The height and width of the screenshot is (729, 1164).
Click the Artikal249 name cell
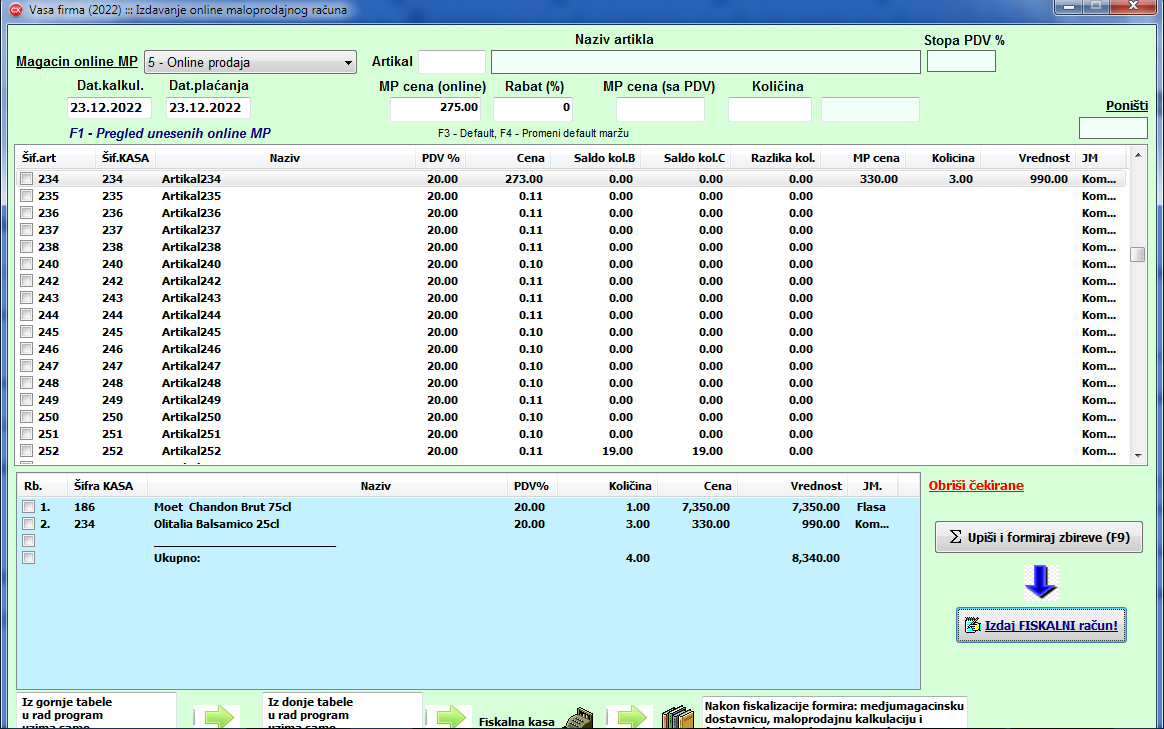click(192, 400)
